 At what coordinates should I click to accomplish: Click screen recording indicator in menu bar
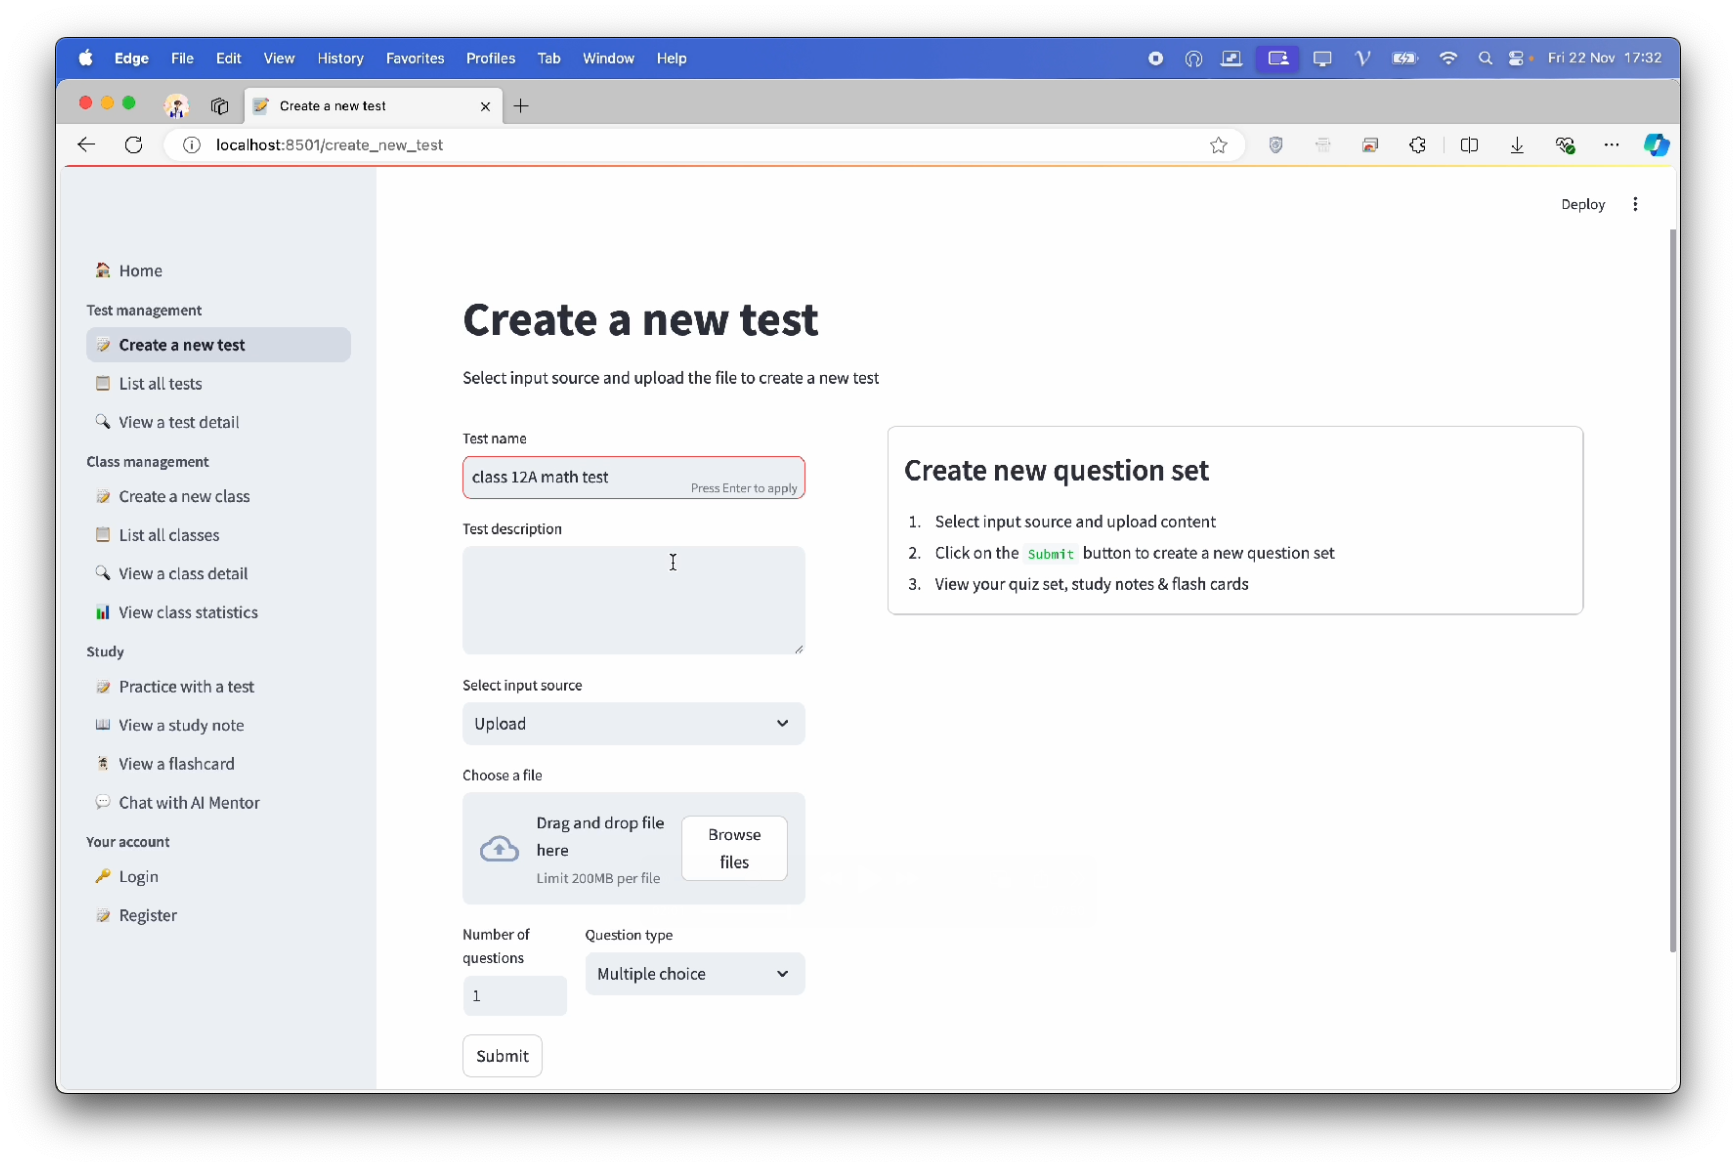1155,58
